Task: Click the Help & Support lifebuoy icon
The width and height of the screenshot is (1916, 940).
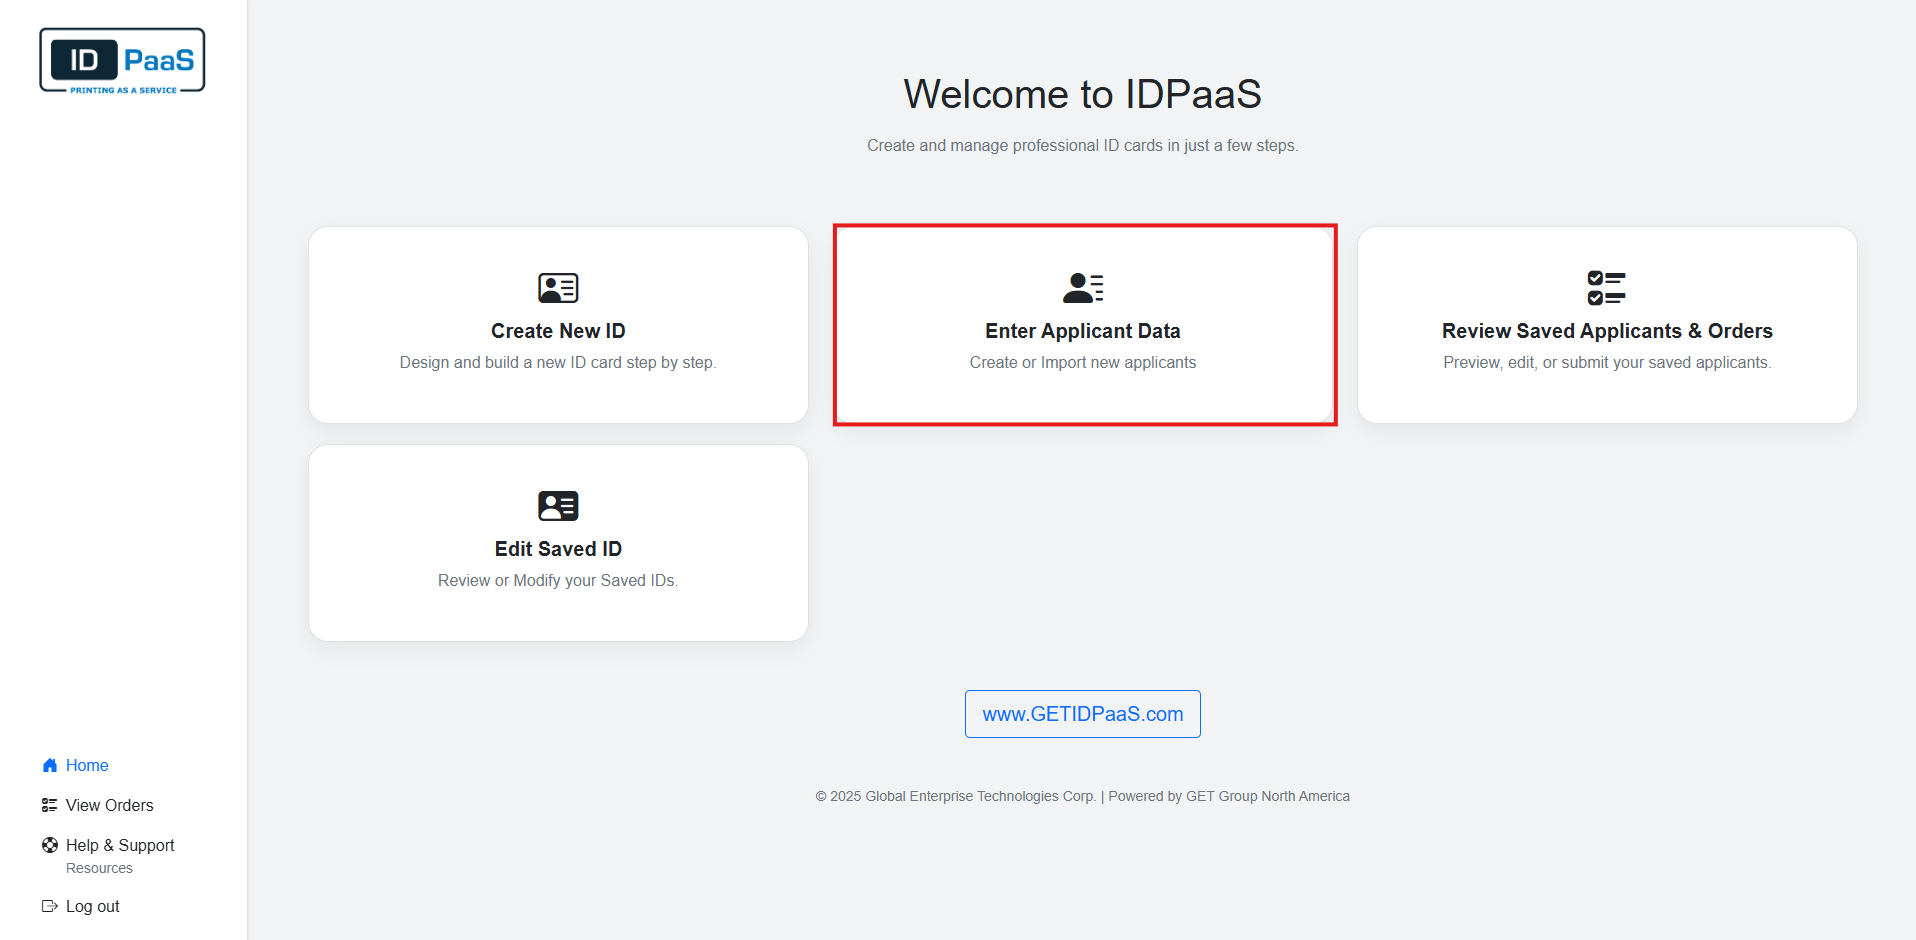Action: [50, 845]
